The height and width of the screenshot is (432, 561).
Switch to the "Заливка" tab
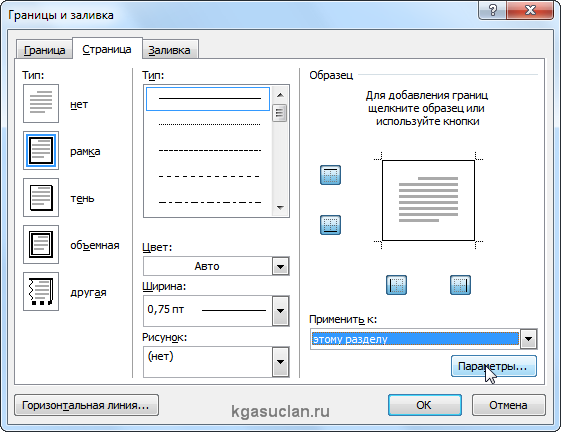(x=169, y=50)
